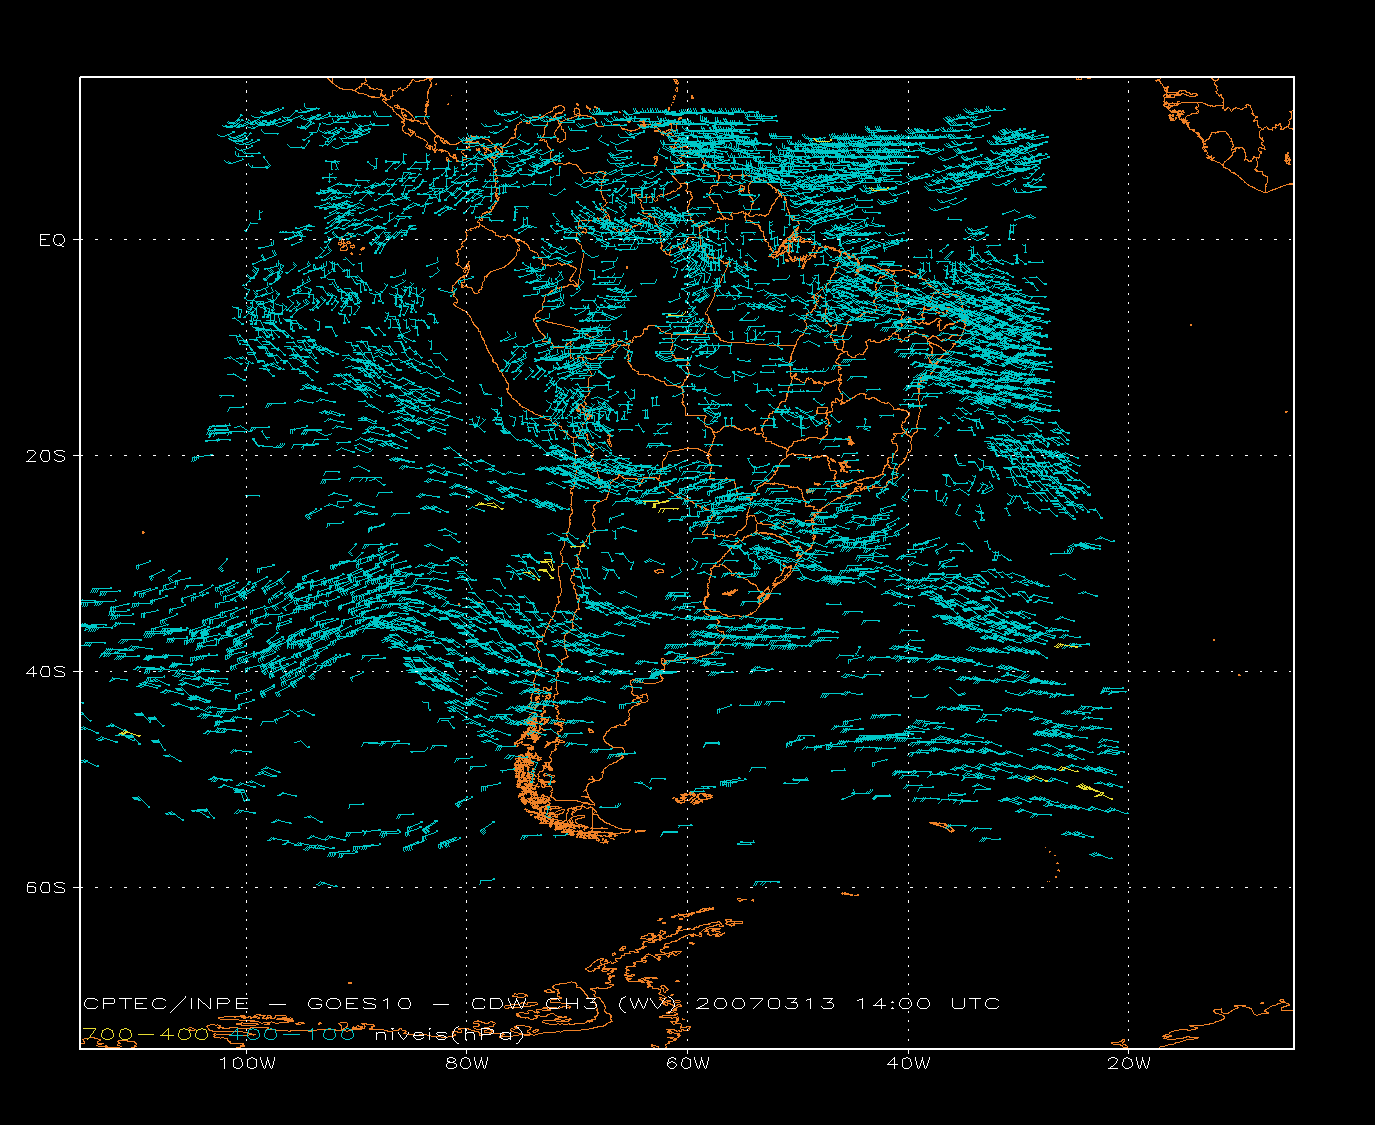Click the 40S latitude label

tap(45, 672)
